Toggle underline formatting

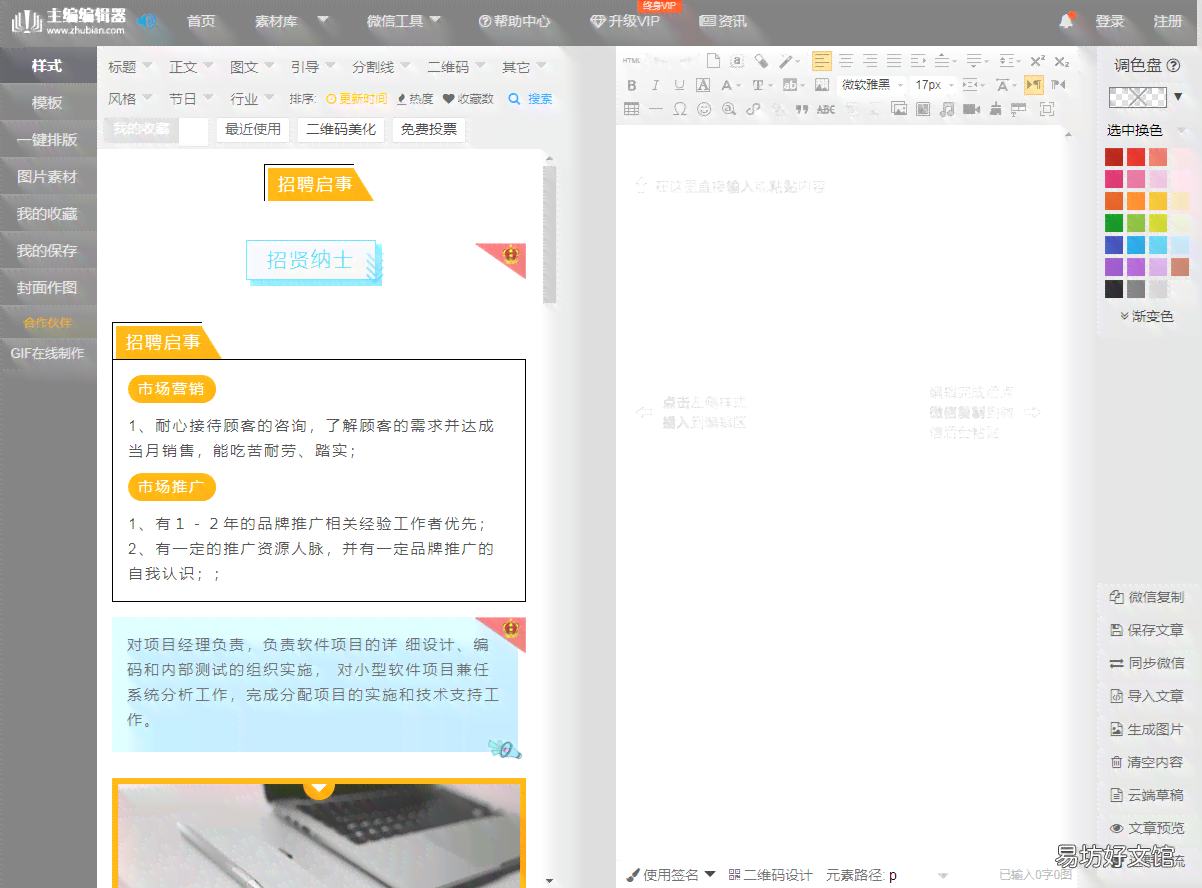[x=679, y=85]
